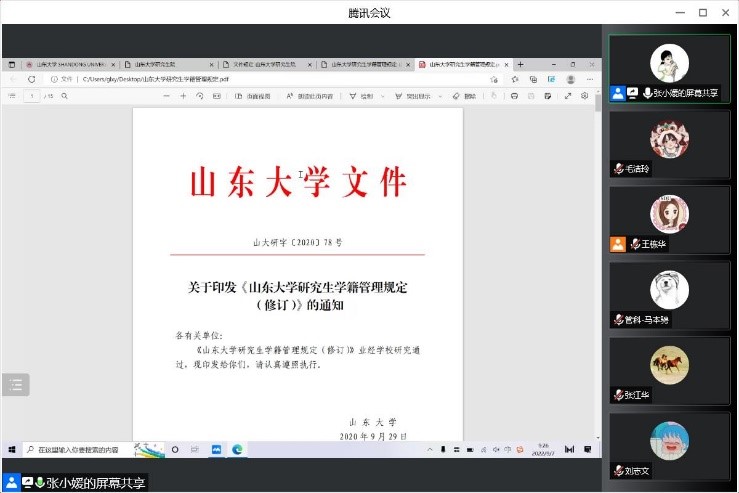Switch to the fourth tab 山东大学研究生学籍管理规定
This screenshot has height=493, width=739.
pos(365,65)
